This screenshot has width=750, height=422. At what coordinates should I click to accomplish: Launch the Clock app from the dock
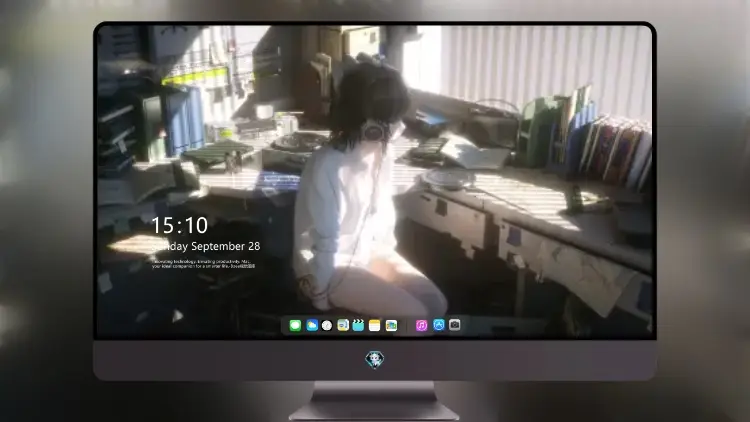tap(327, 325)
